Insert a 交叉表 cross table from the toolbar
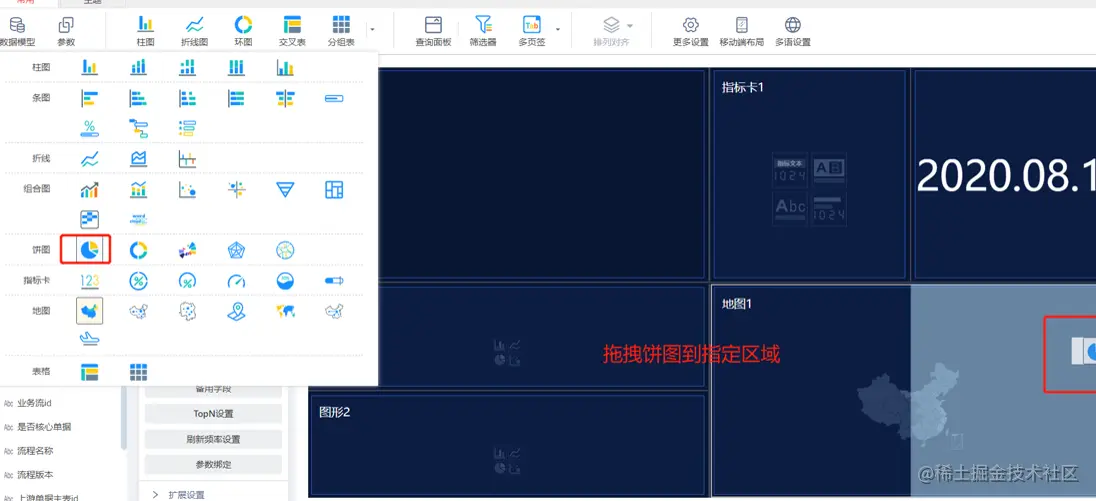1096x501 pixels. click(292, 31)
